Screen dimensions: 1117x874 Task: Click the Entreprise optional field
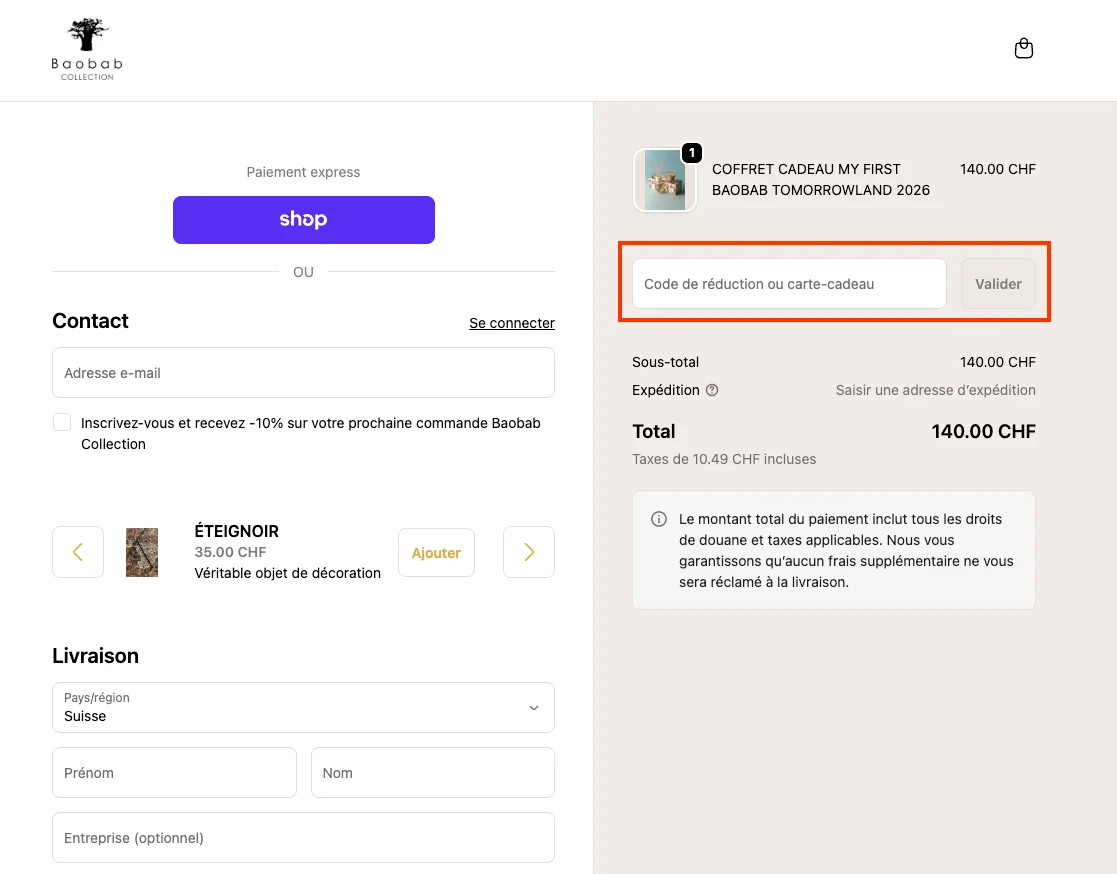tap(303, 837)
